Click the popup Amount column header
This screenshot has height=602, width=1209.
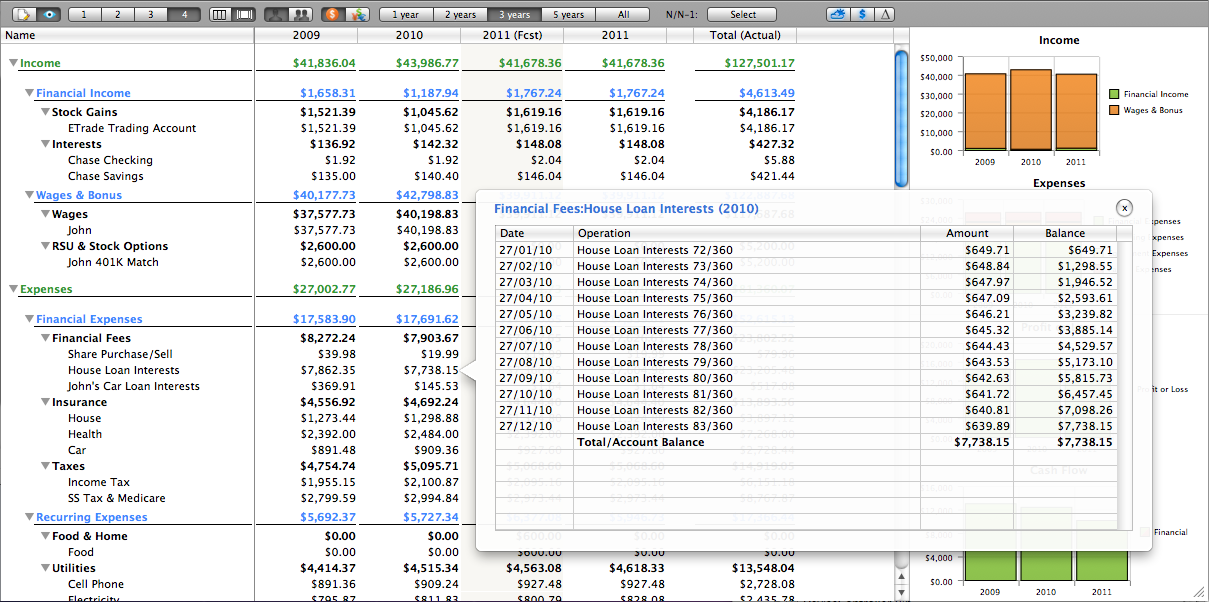pyautogui.click(x=967, y=233)
